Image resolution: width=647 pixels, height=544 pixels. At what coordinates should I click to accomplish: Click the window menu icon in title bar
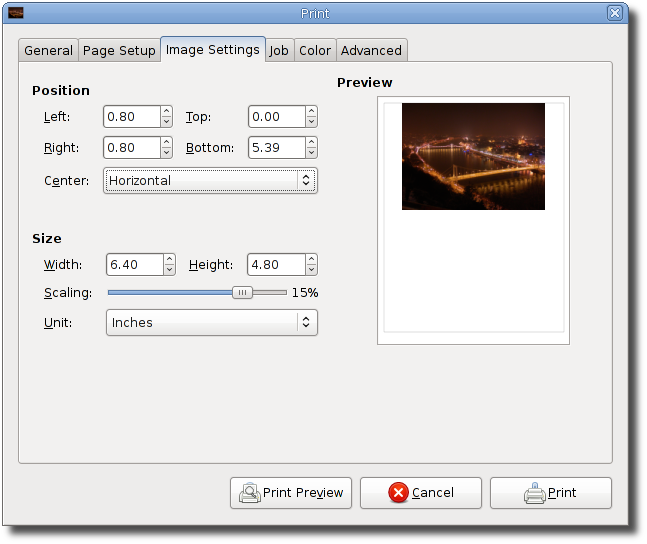pyautogui.click(x=16, y=13)
